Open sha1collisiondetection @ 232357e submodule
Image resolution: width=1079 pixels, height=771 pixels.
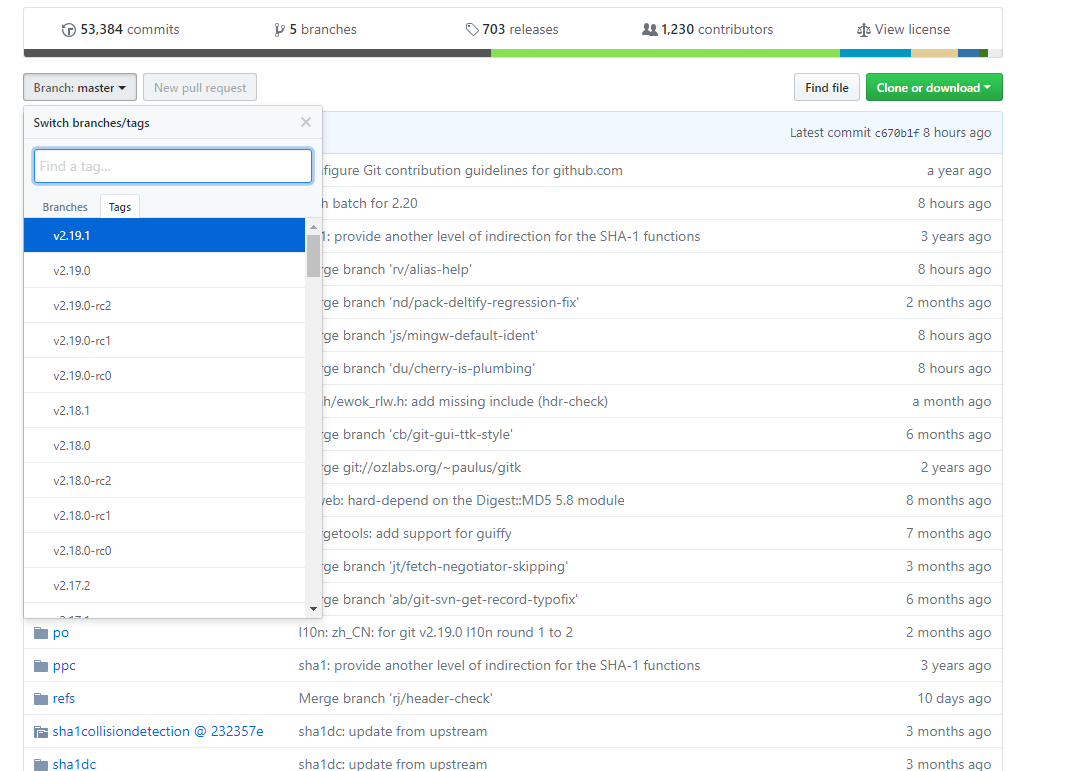click(158, 732)
